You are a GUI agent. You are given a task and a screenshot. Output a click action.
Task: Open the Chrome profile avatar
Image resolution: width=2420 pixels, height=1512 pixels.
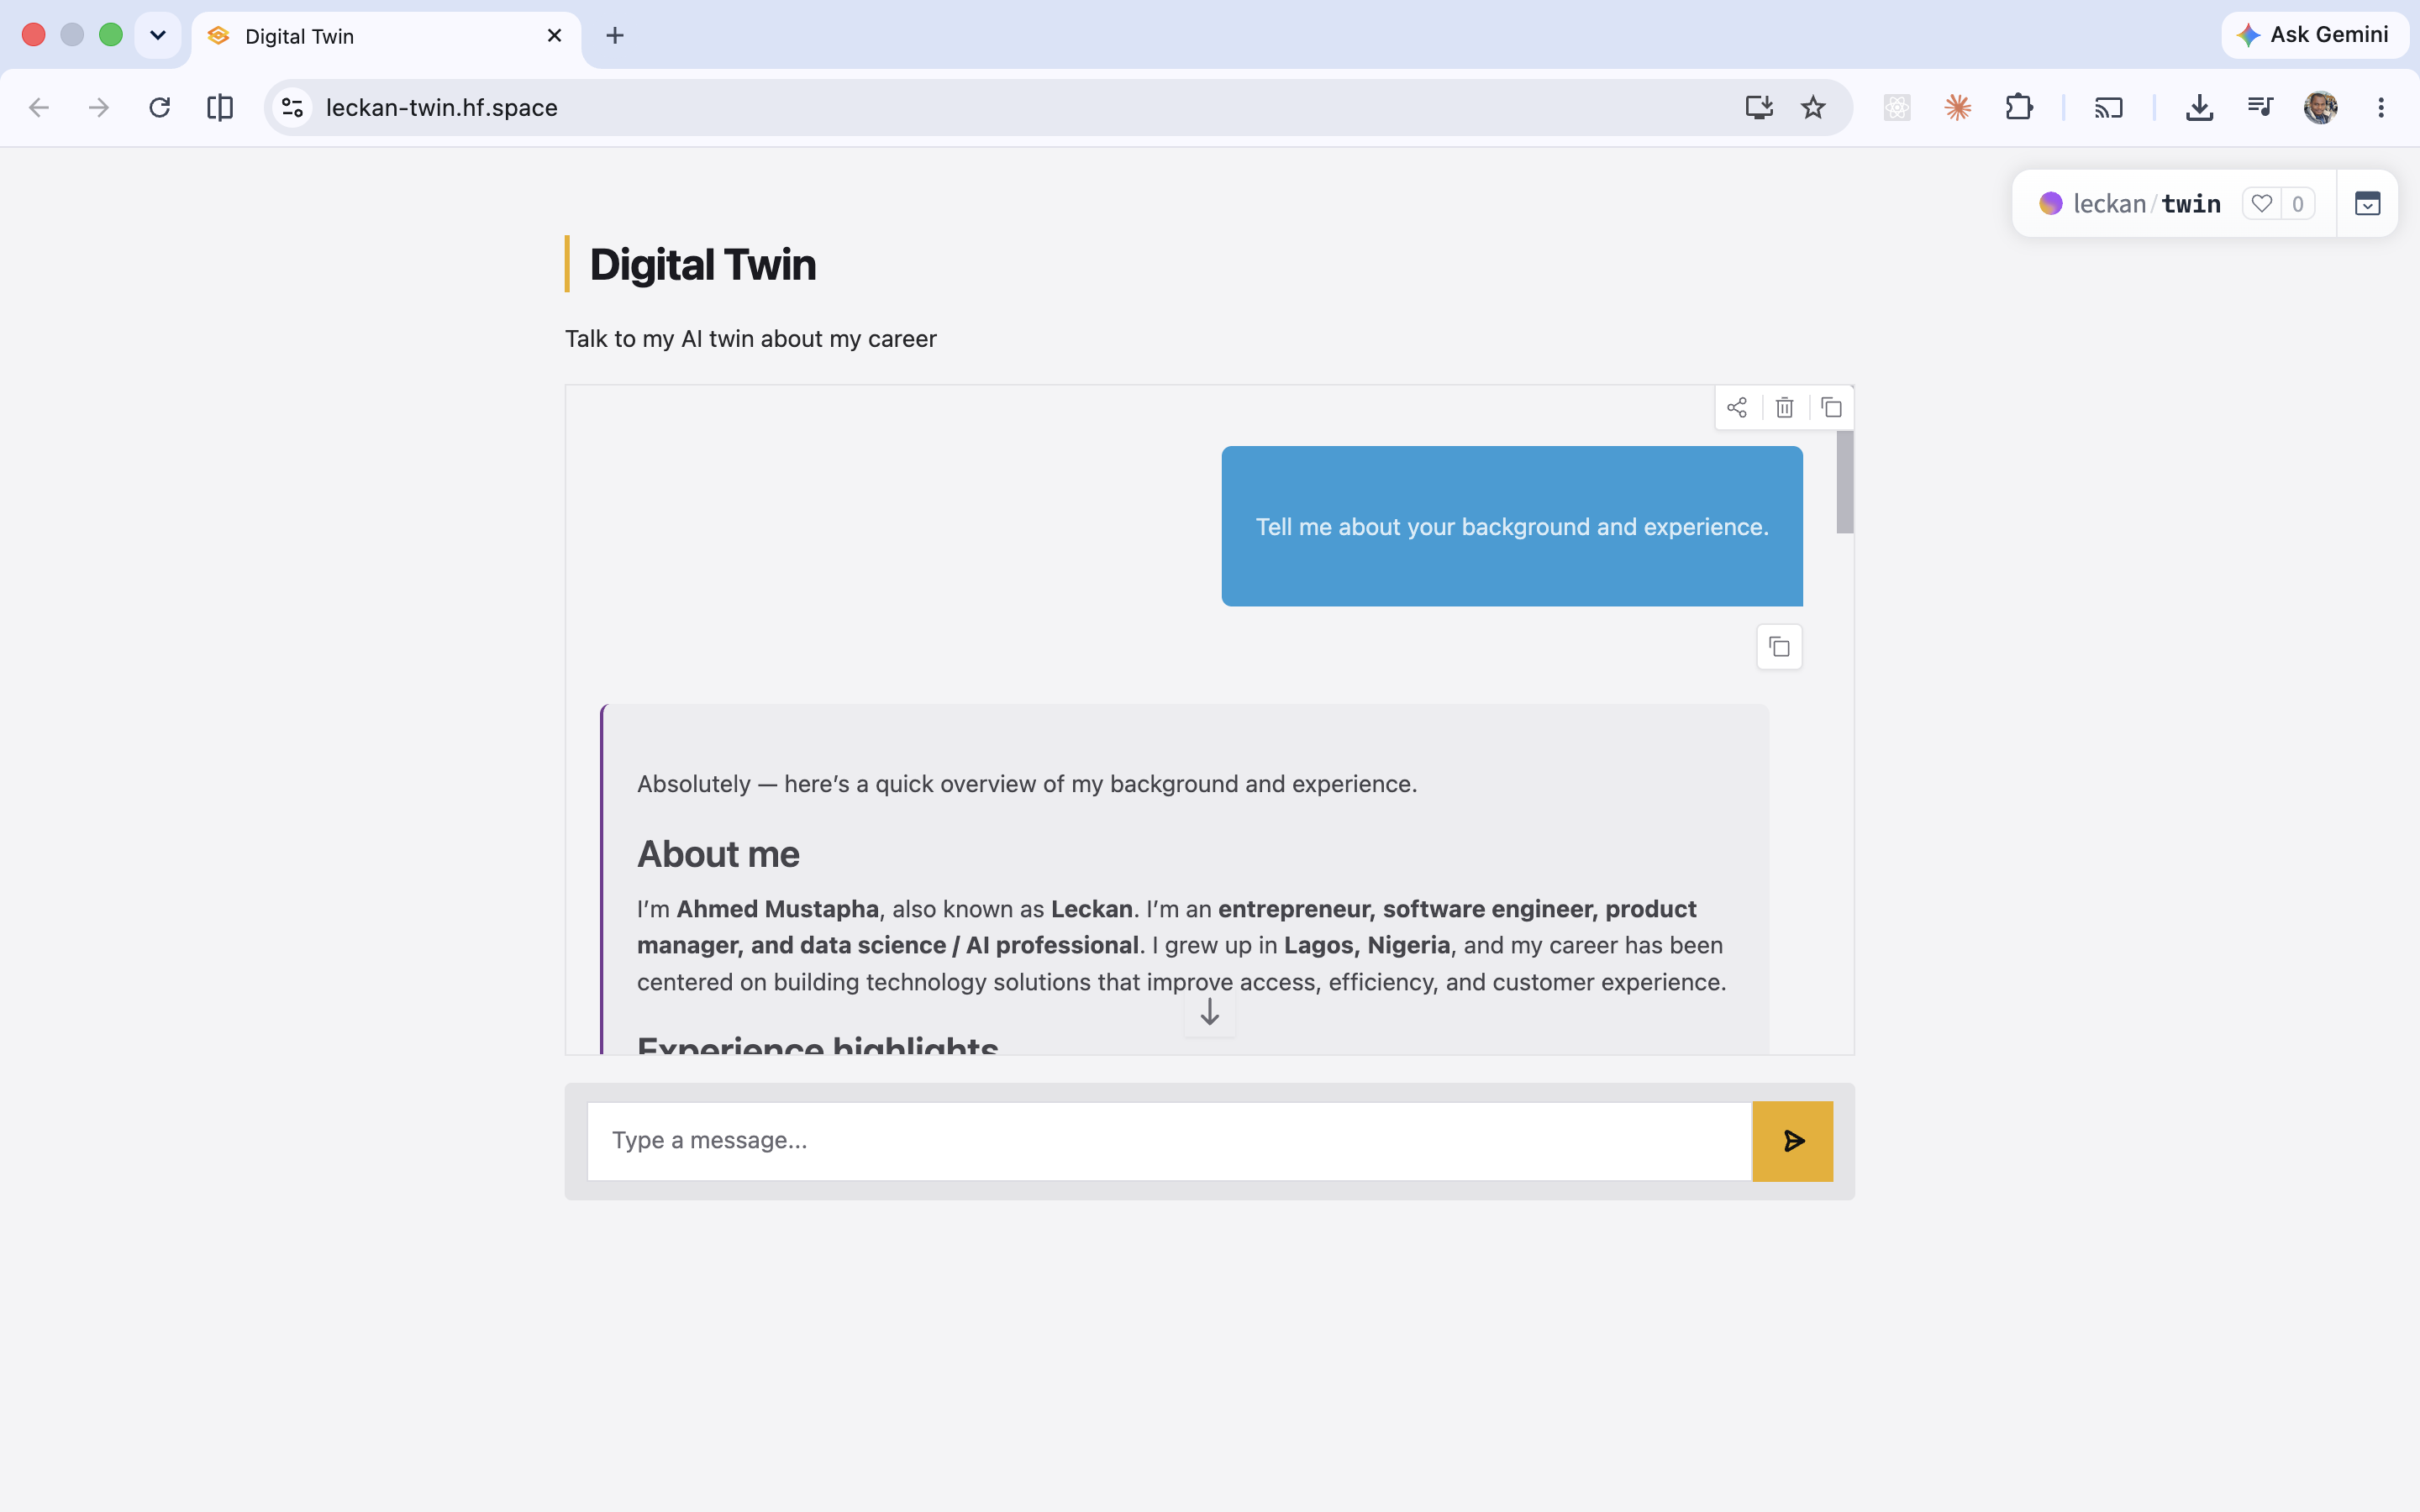[2321, 107]
